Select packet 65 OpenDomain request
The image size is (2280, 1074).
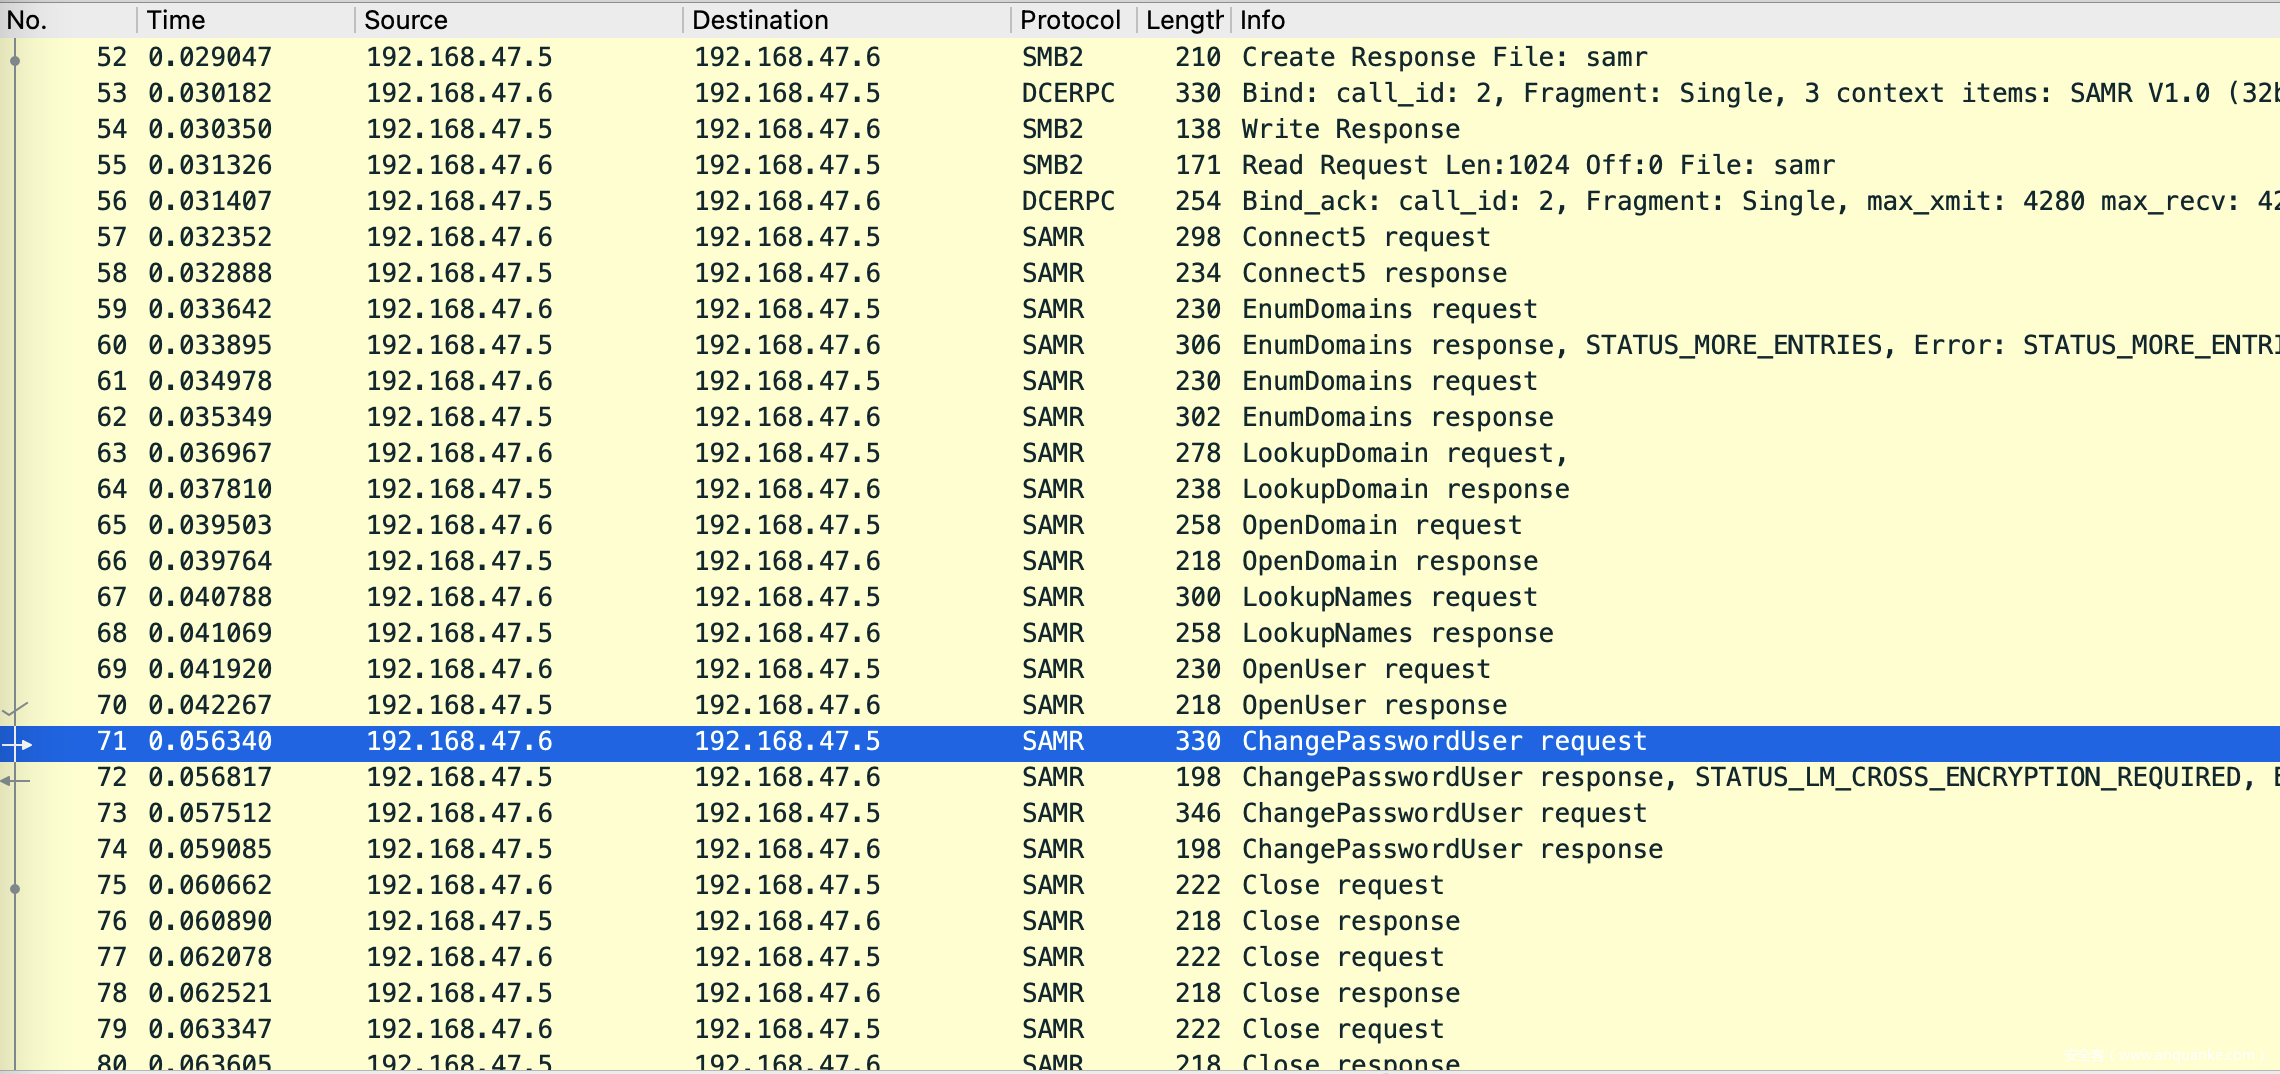[1140, 525]
